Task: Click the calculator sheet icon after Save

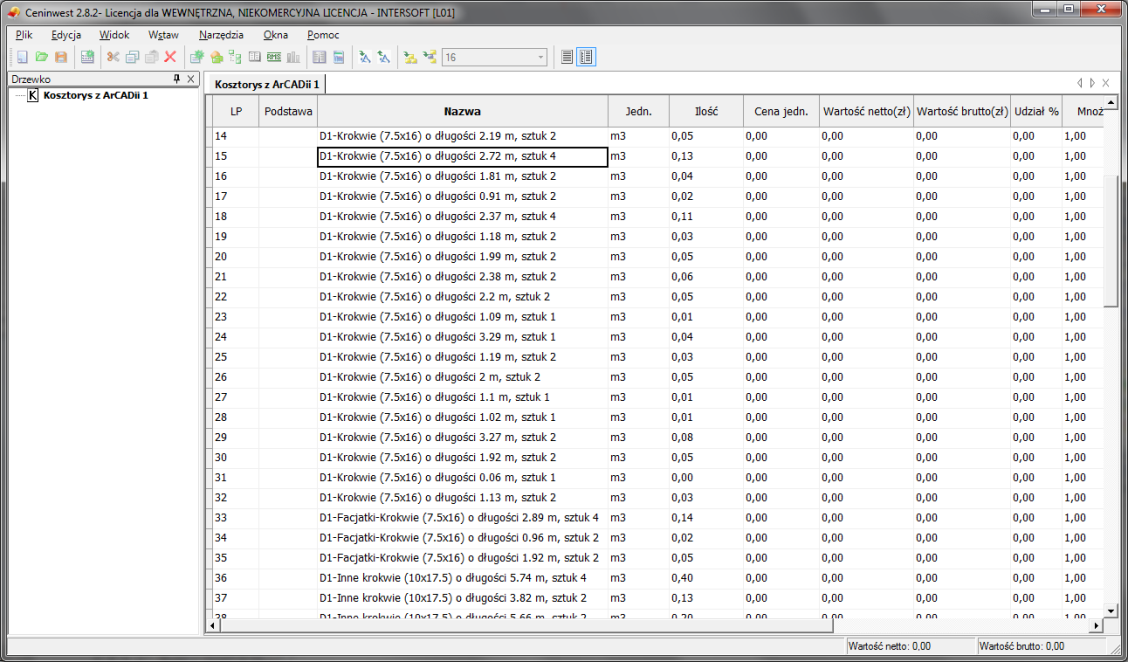Action: pyautogui.click(x=87, y=57)
